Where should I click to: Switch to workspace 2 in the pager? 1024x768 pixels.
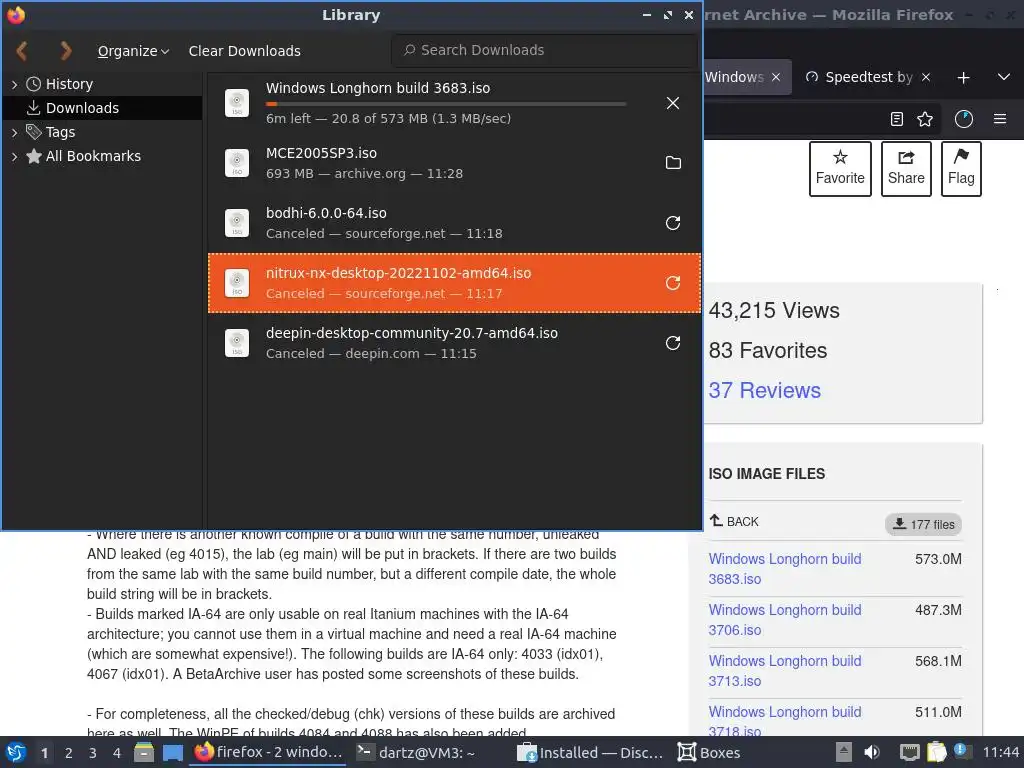(69, 753)
